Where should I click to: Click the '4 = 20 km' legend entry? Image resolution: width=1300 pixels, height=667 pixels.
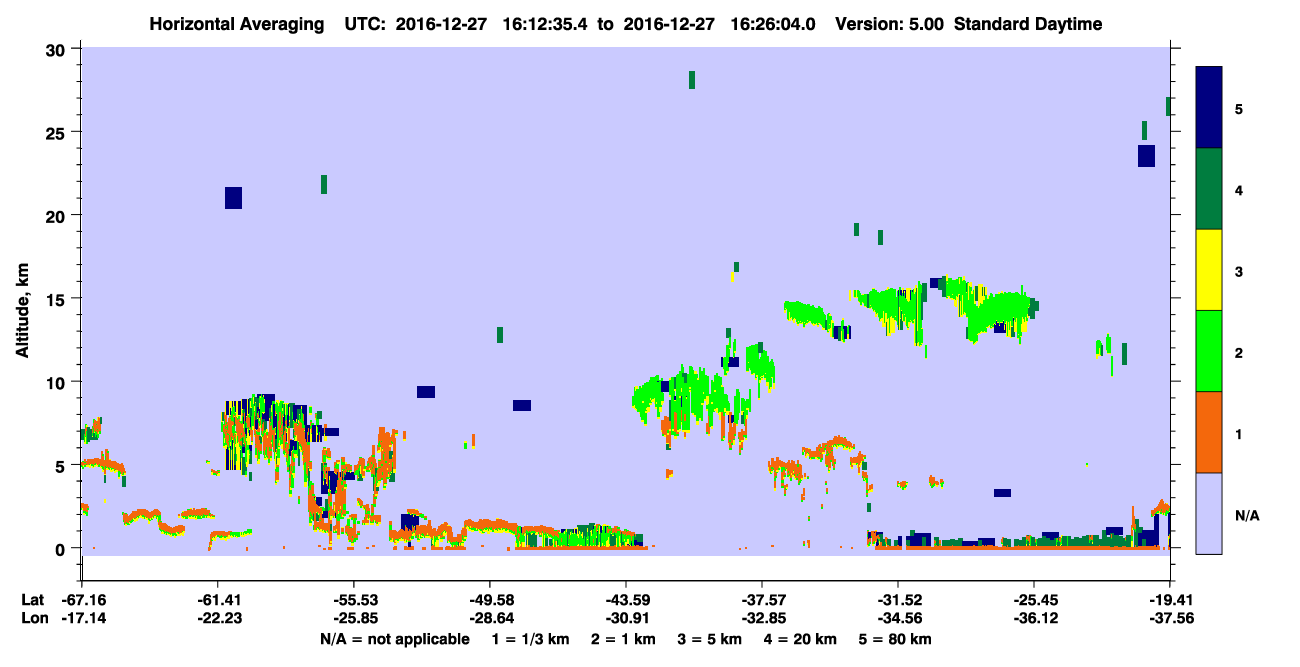click(799, 639)
